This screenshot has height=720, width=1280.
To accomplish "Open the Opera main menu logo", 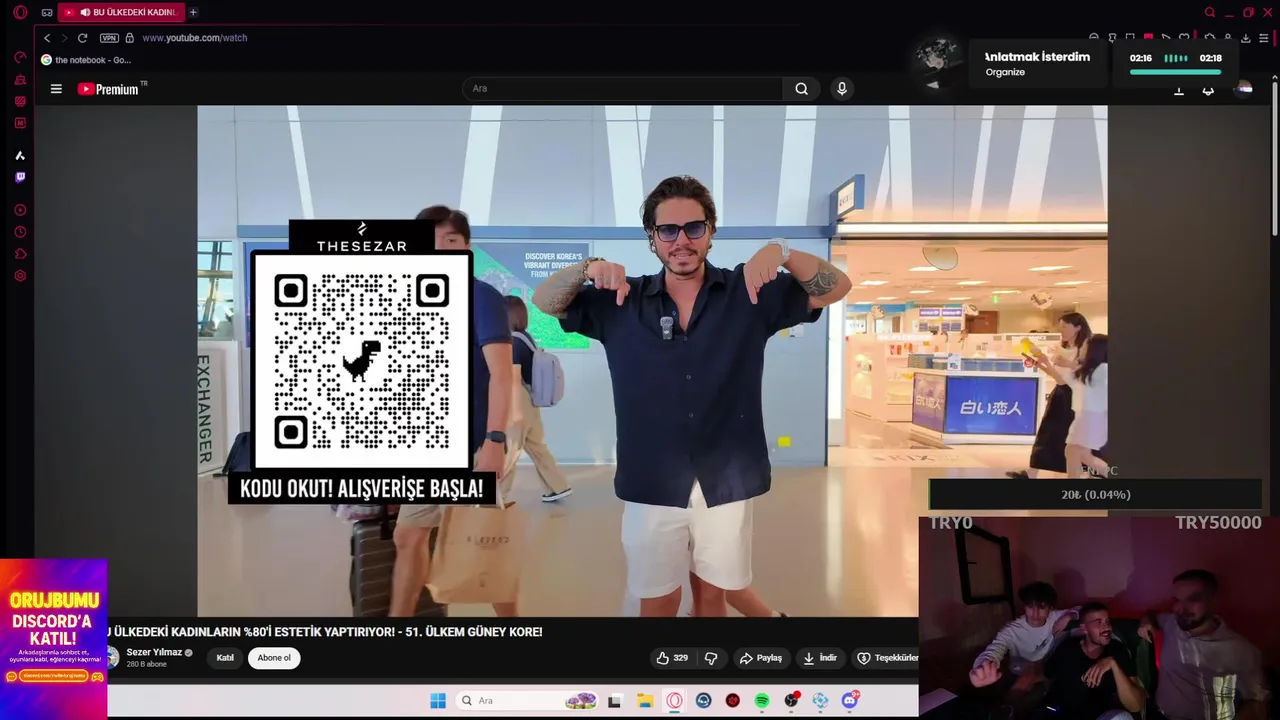I will [20, 12].
